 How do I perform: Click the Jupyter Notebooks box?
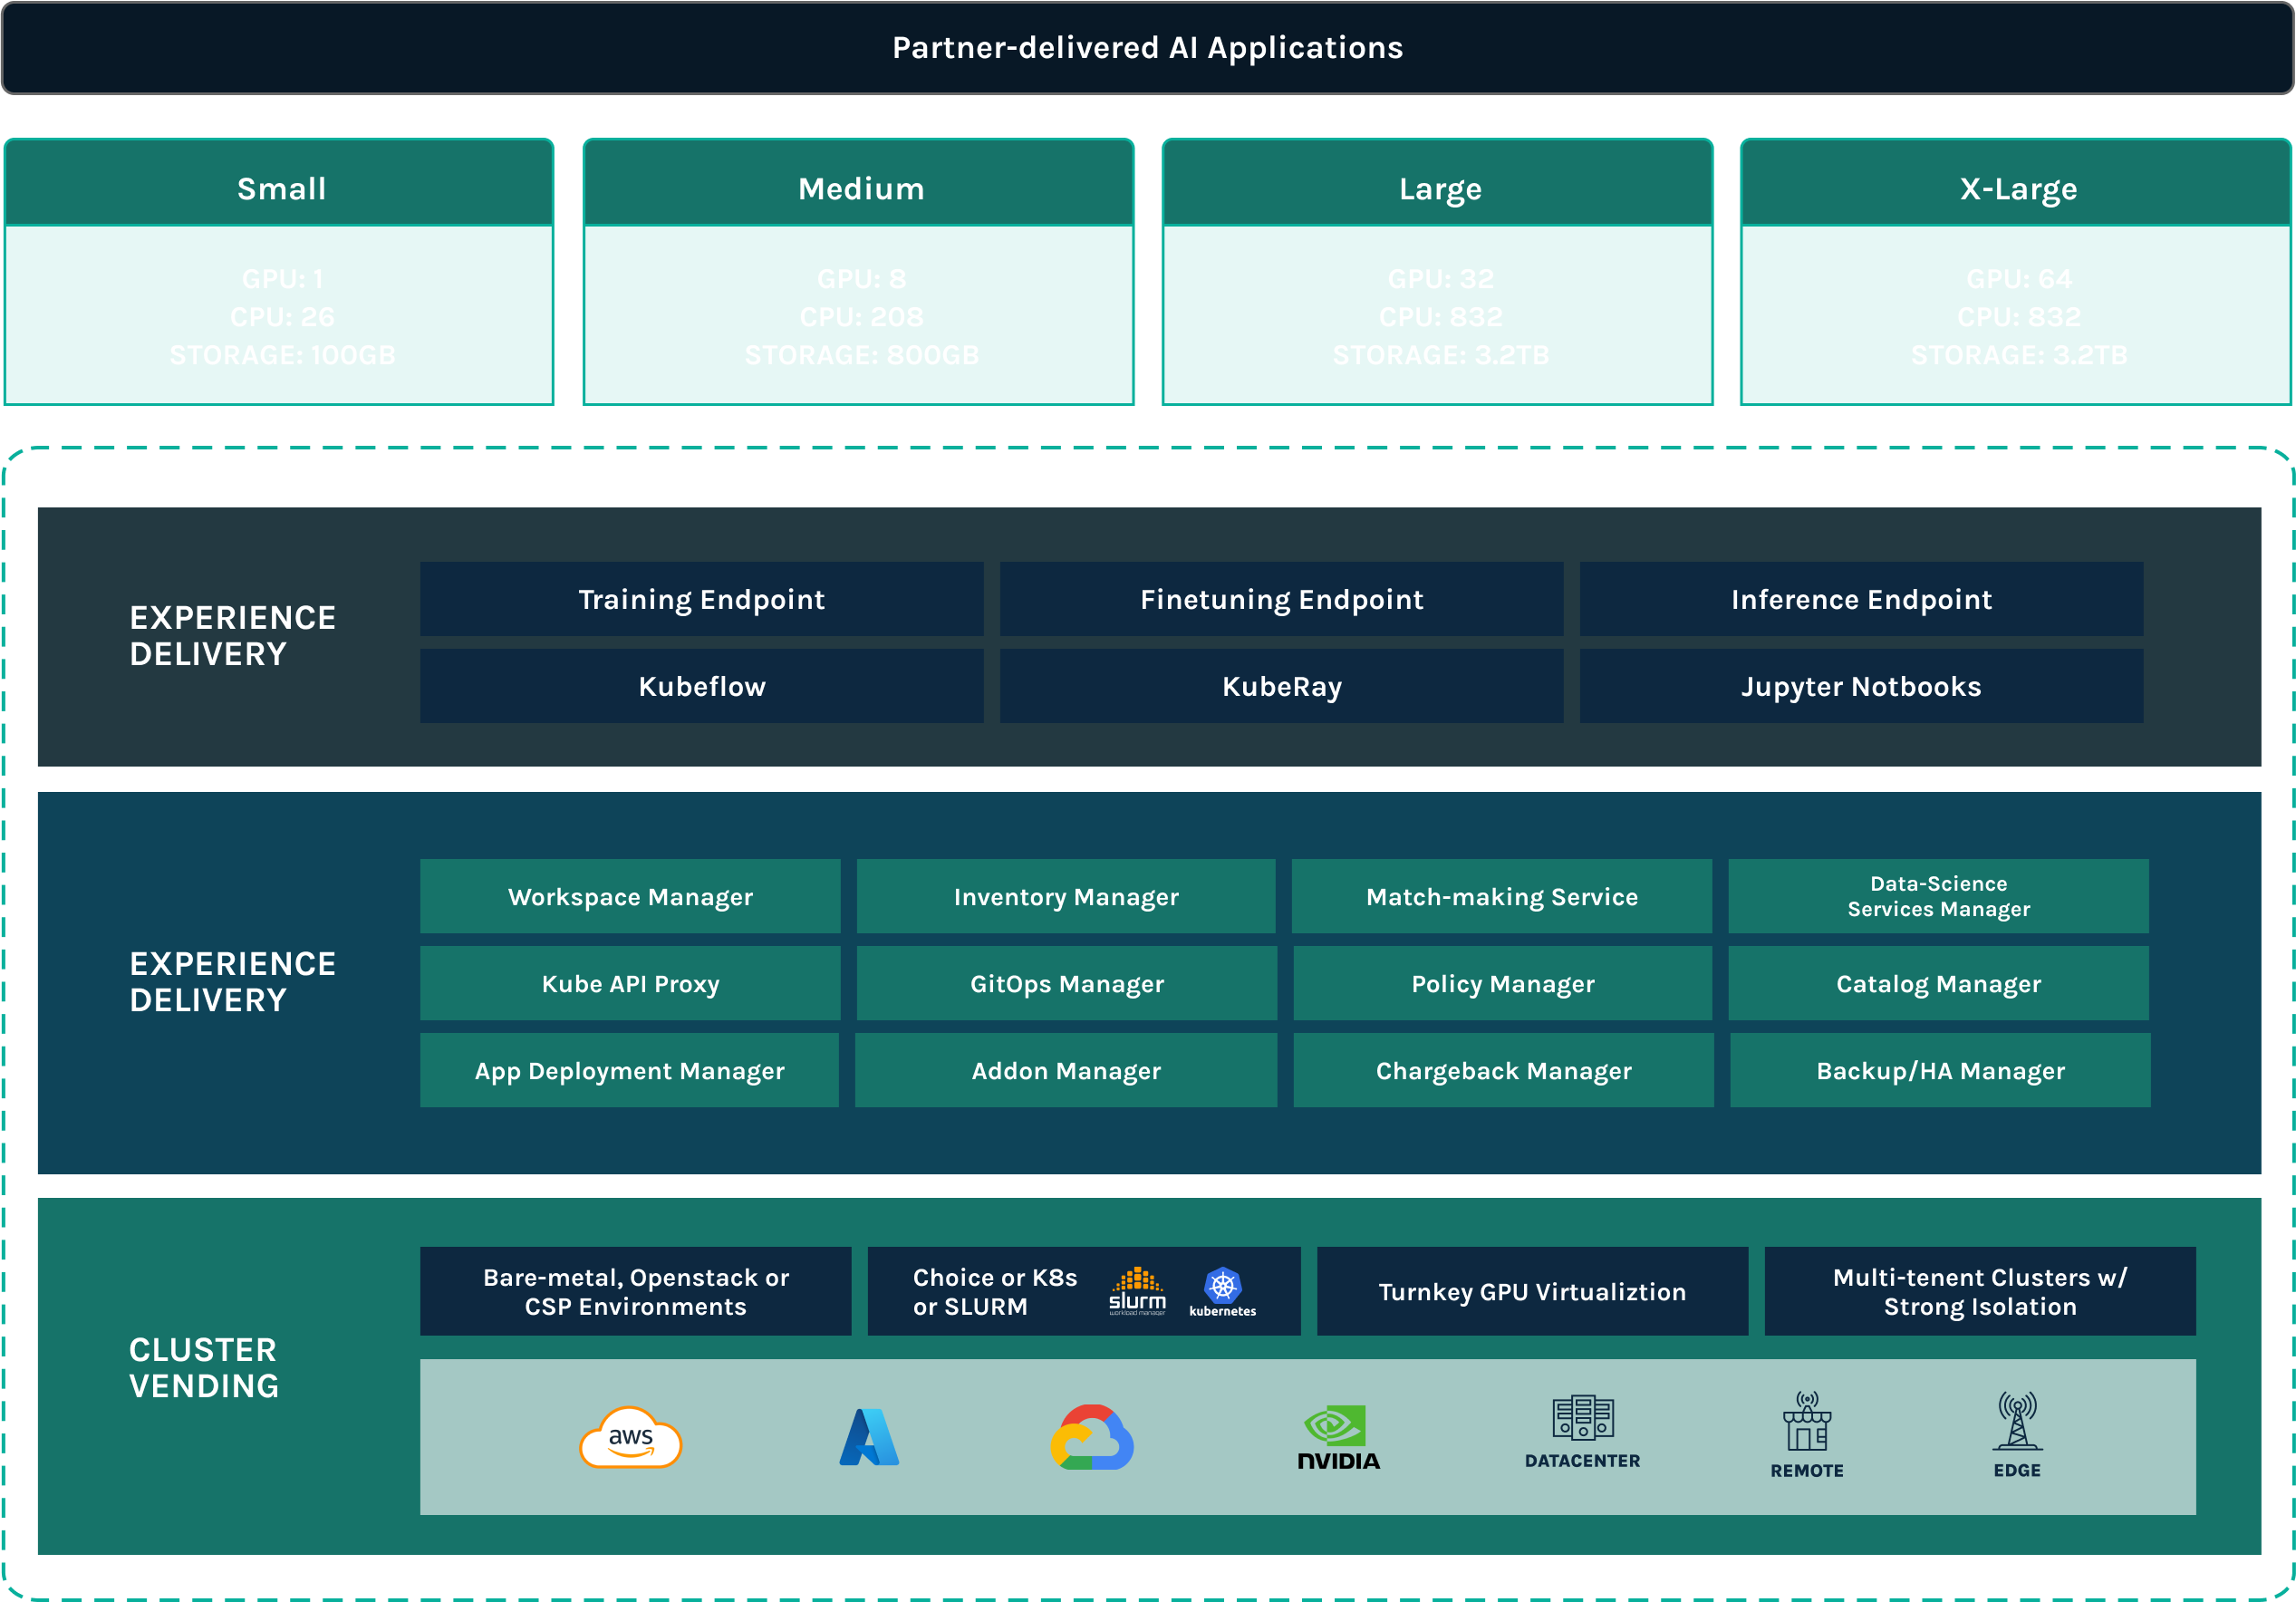tap(1860, 686)
